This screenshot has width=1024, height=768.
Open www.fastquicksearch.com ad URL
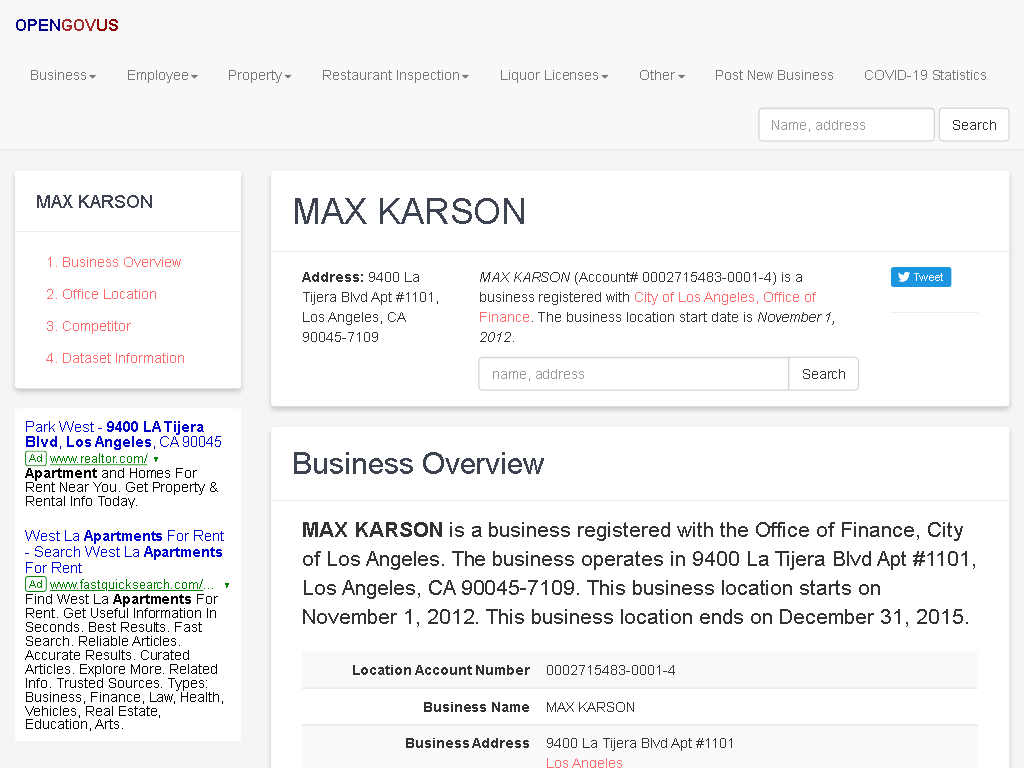tap(131, 584)
